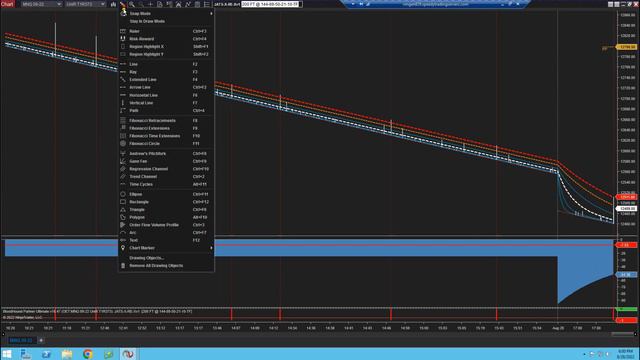Open the Strategies zigzag toolbar icon

[188, 4]
